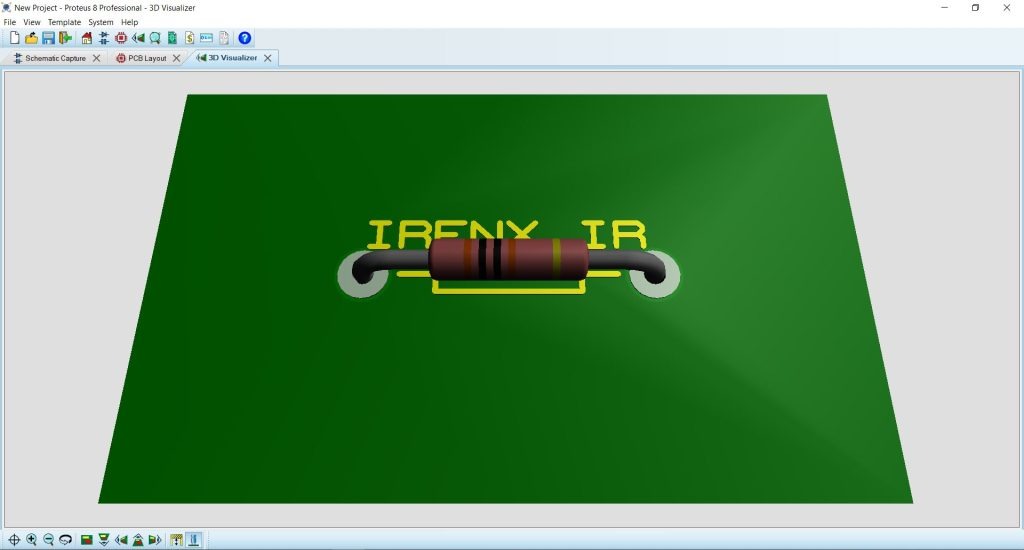Image resolution: width=1024 pixels, height=550 pixels.
Task: Click the New Project icon
Action: tap(14, 38)
